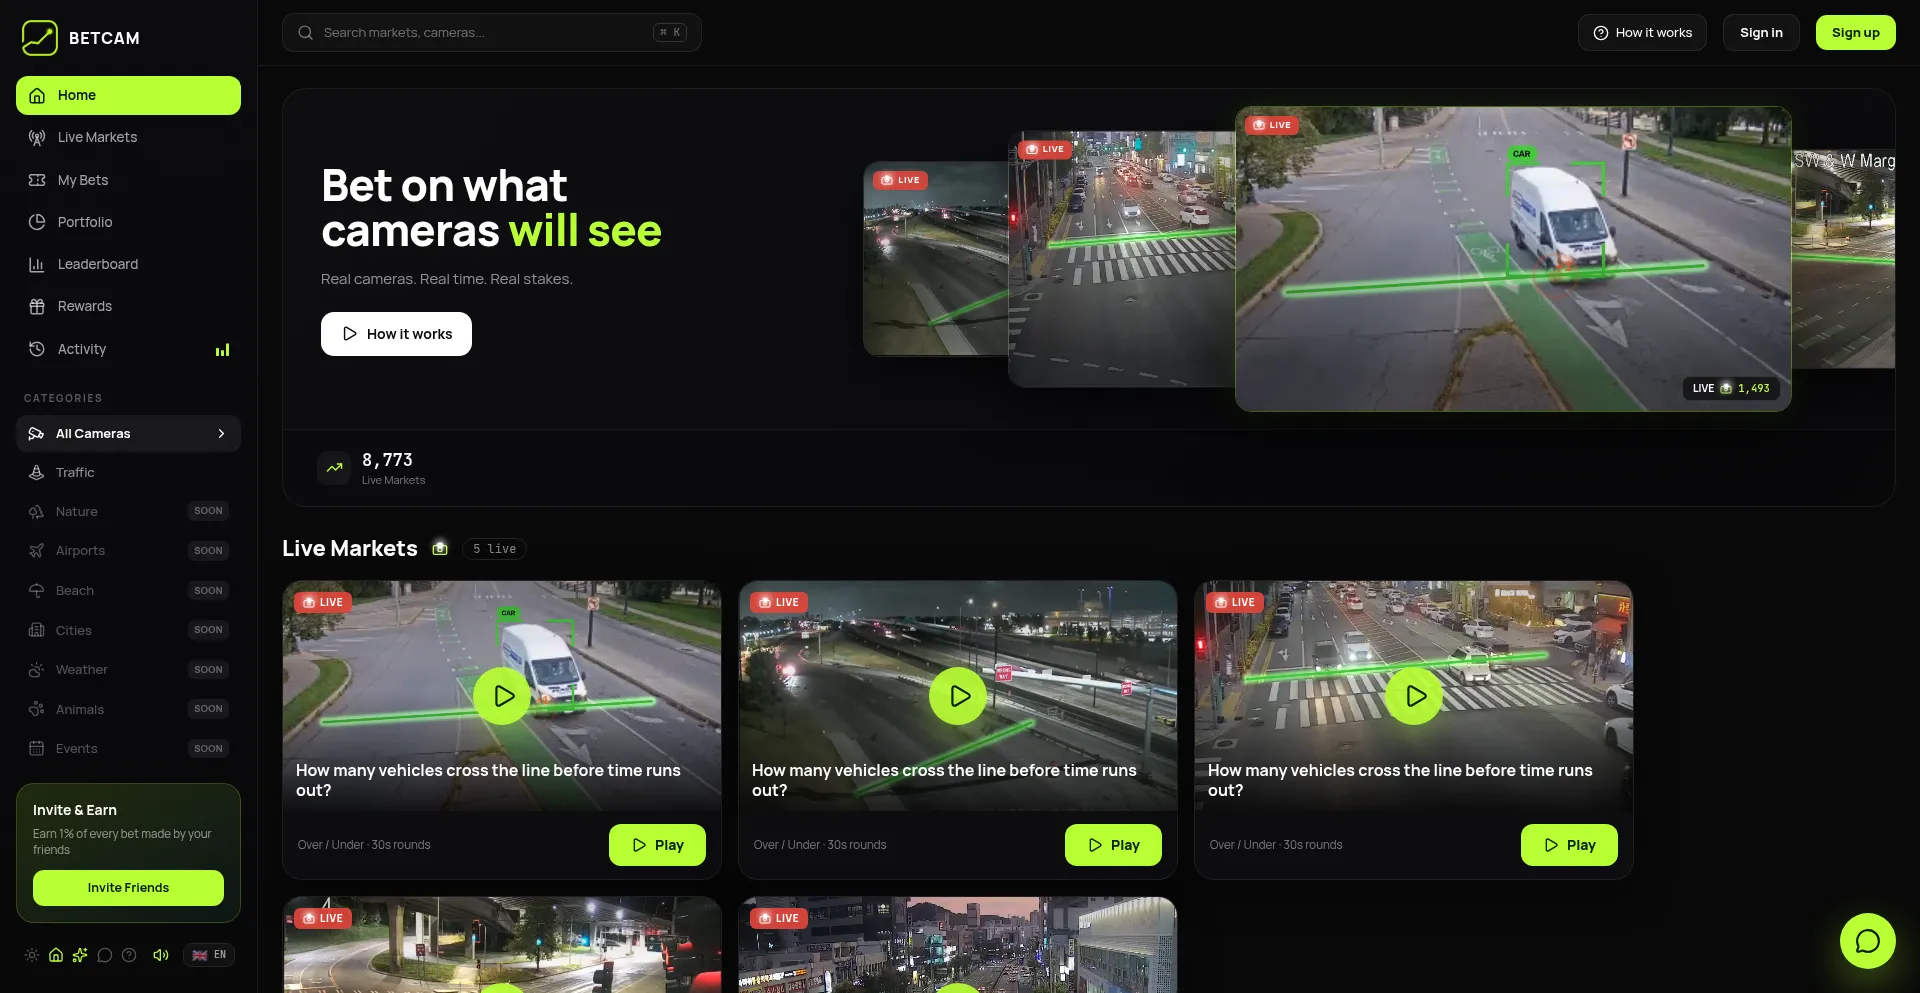Viewport: 1920px width, 993px height.
Task: Open Activity in the sidebar
Action: tap(128, 349)
